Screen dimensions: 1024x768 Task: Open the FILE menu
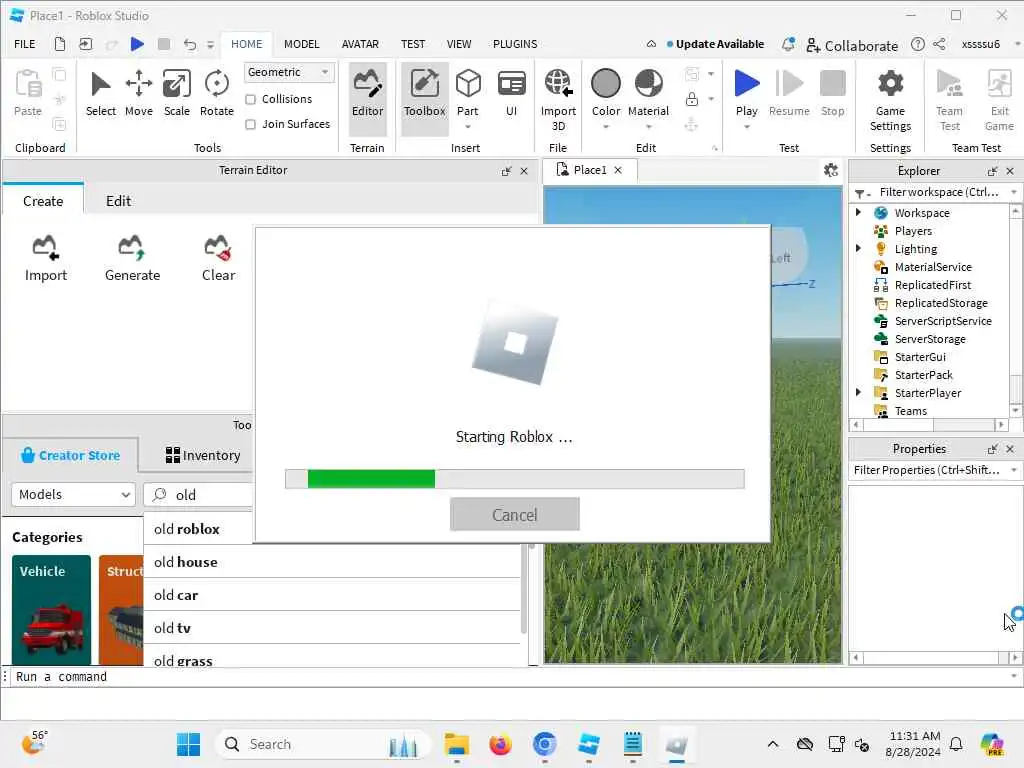[25, 44]
